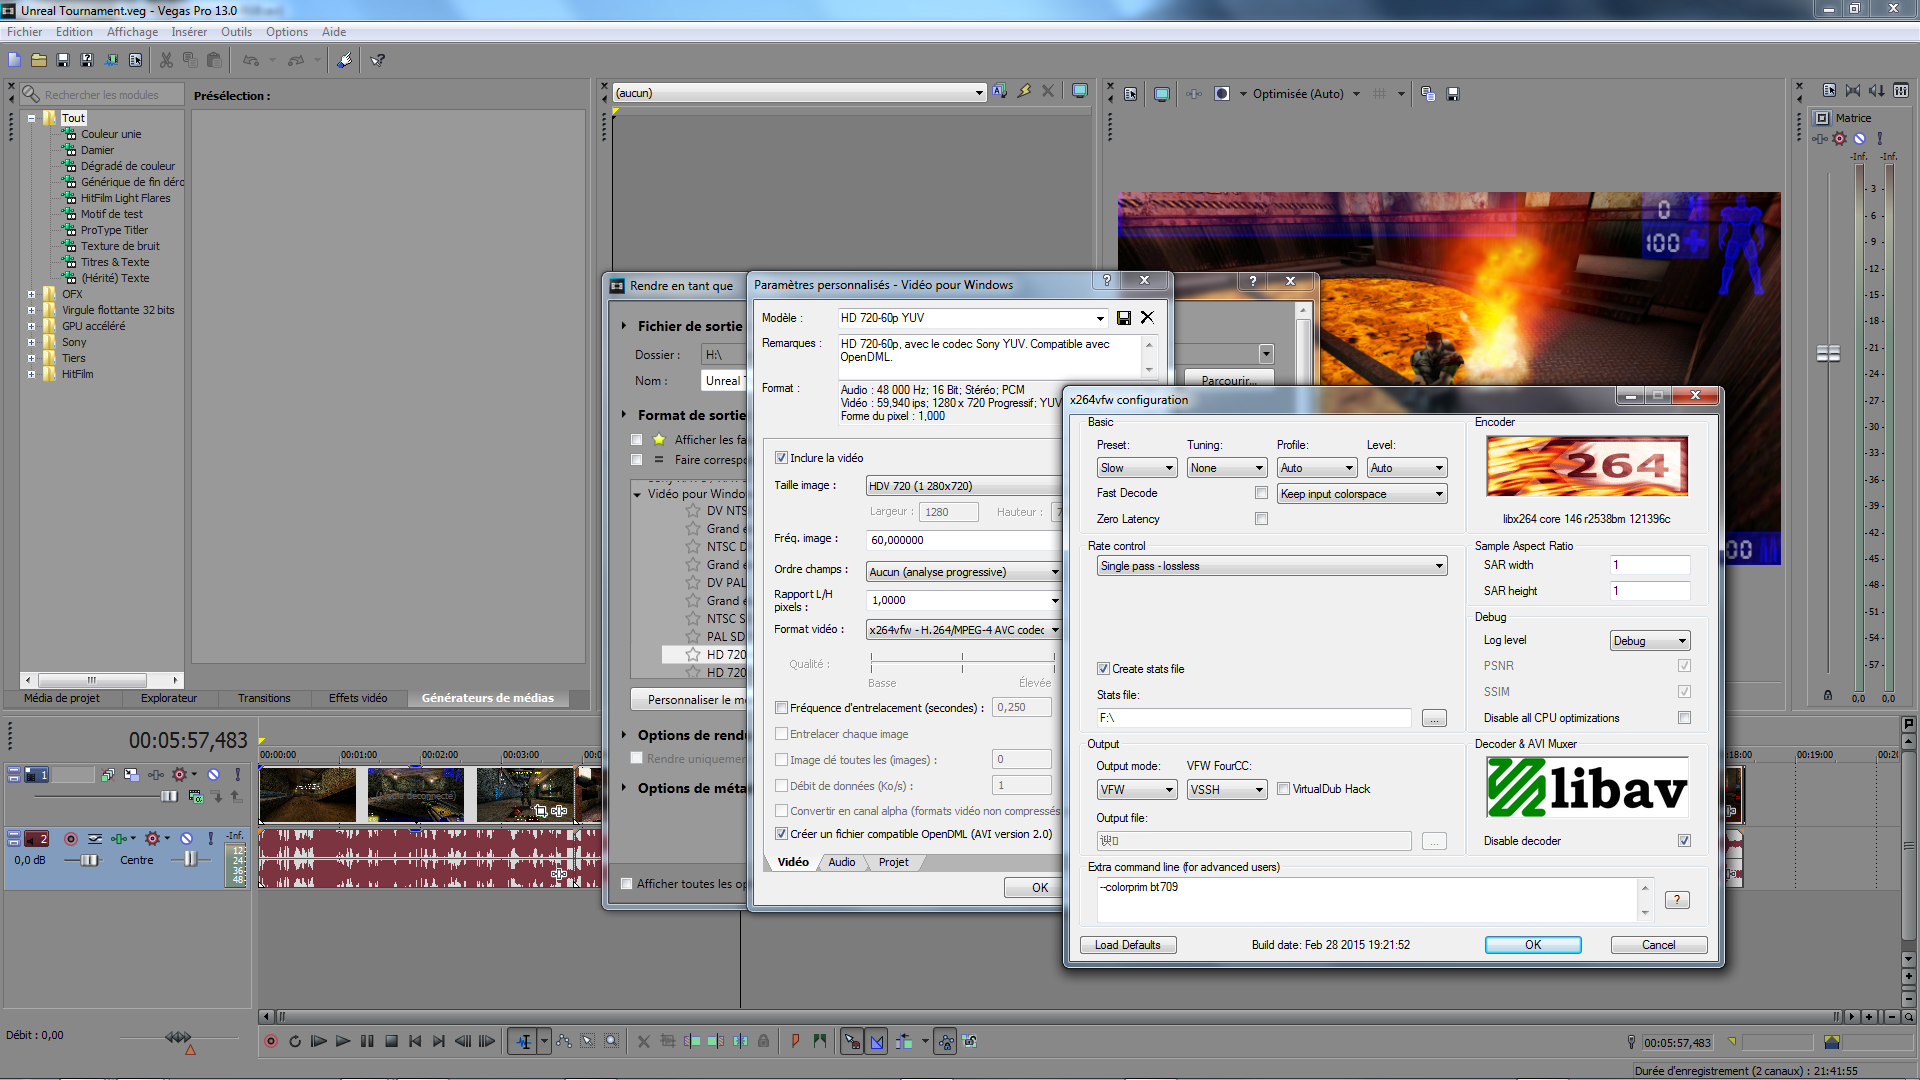Go to start of project
This screenshot has width=1920, height=1080.
(415, 1041)
